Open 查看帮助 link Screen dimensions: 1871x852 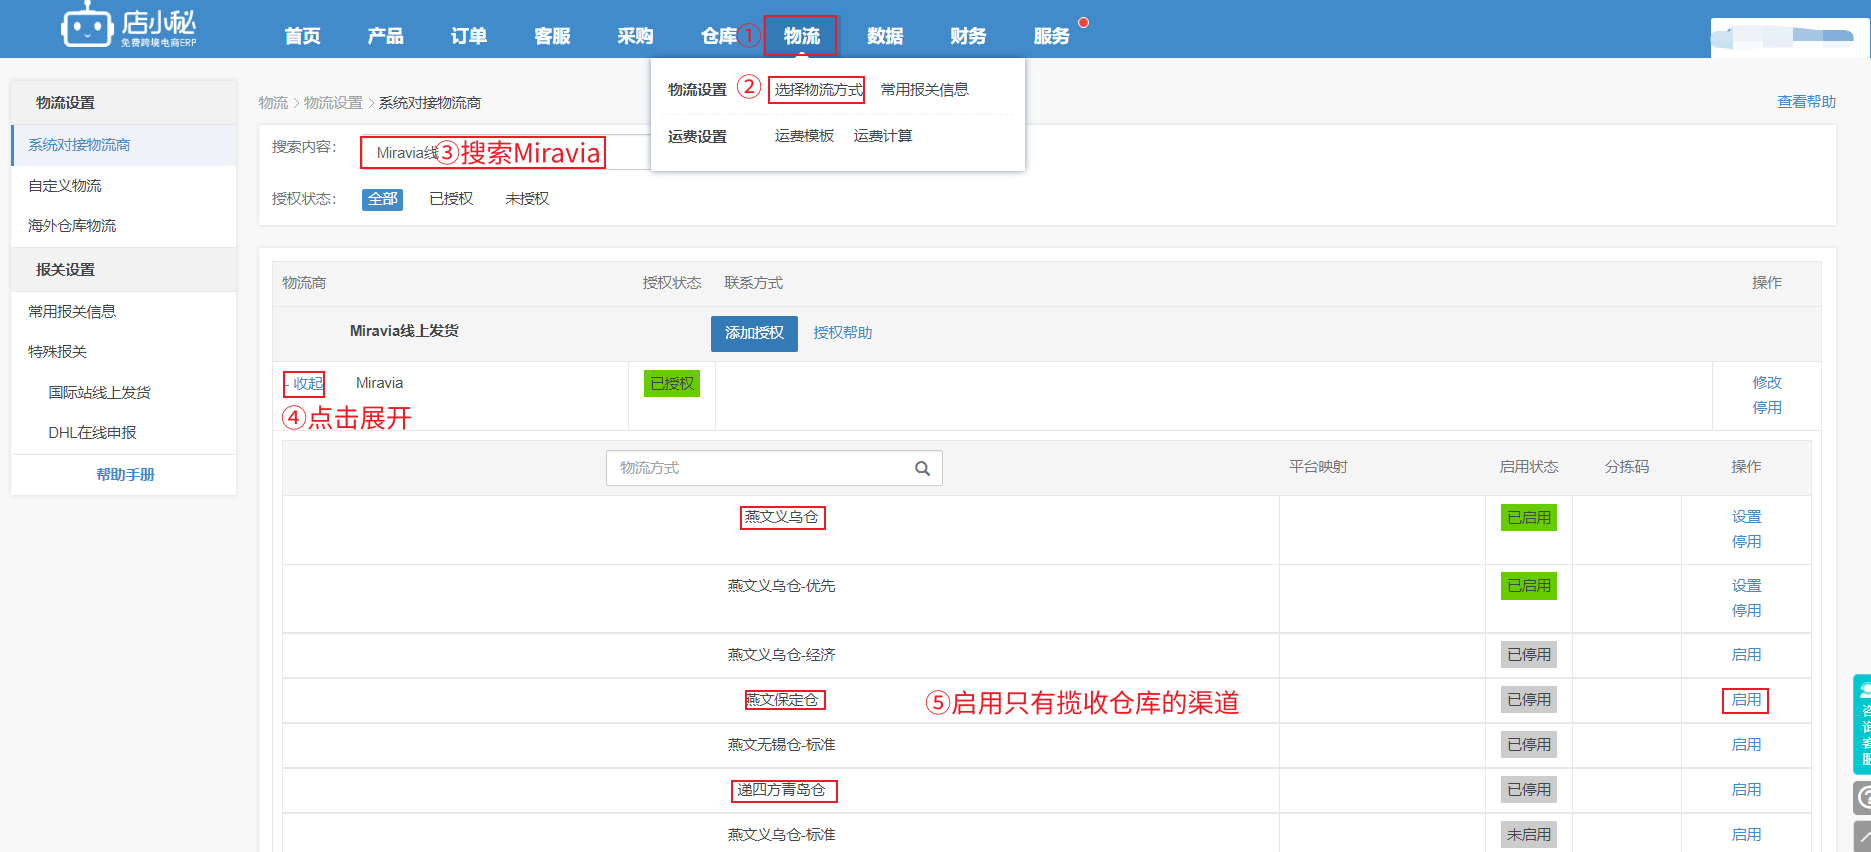(x=1806, y=102)
